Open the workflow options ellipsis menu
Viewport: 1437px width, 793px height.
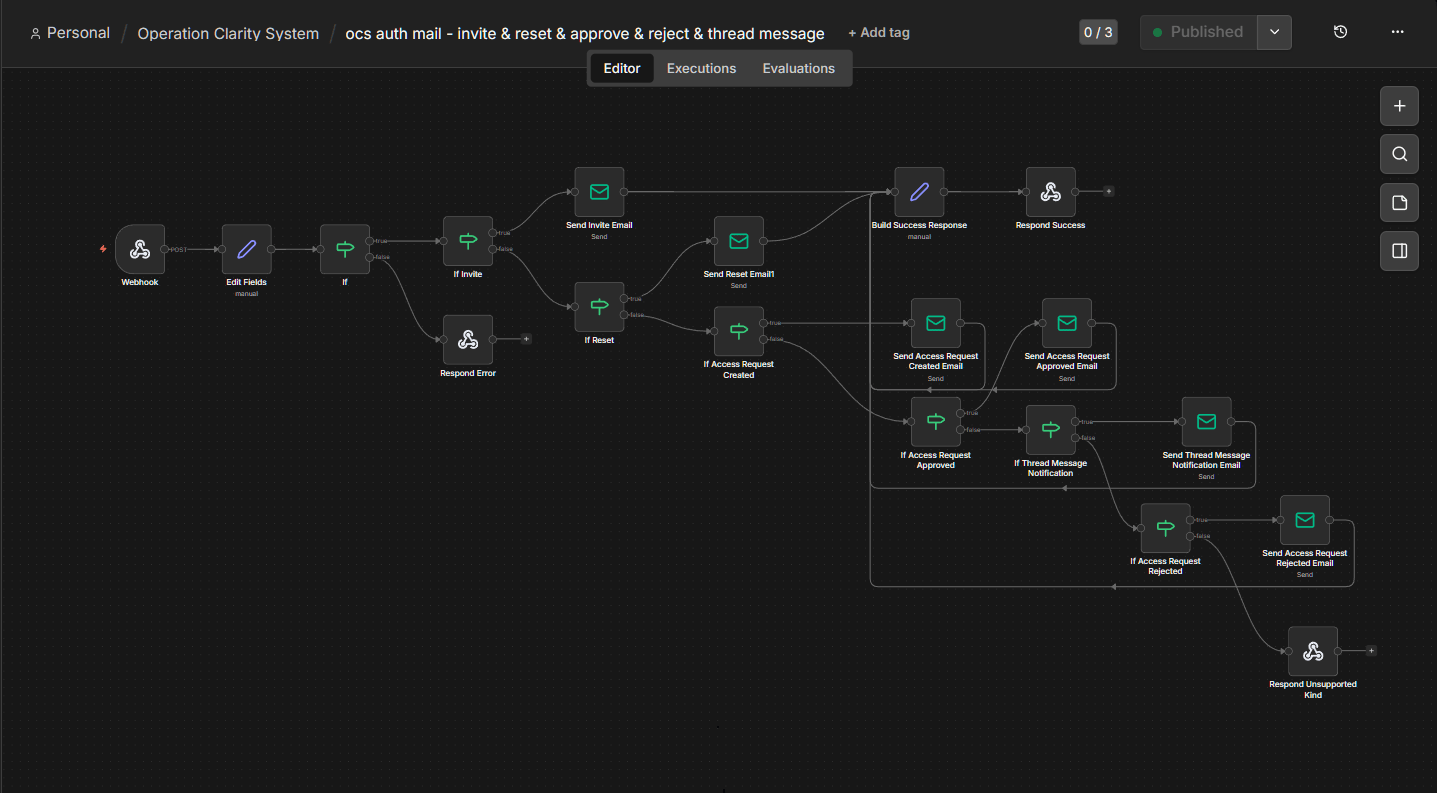click(x=1397, y=33)
